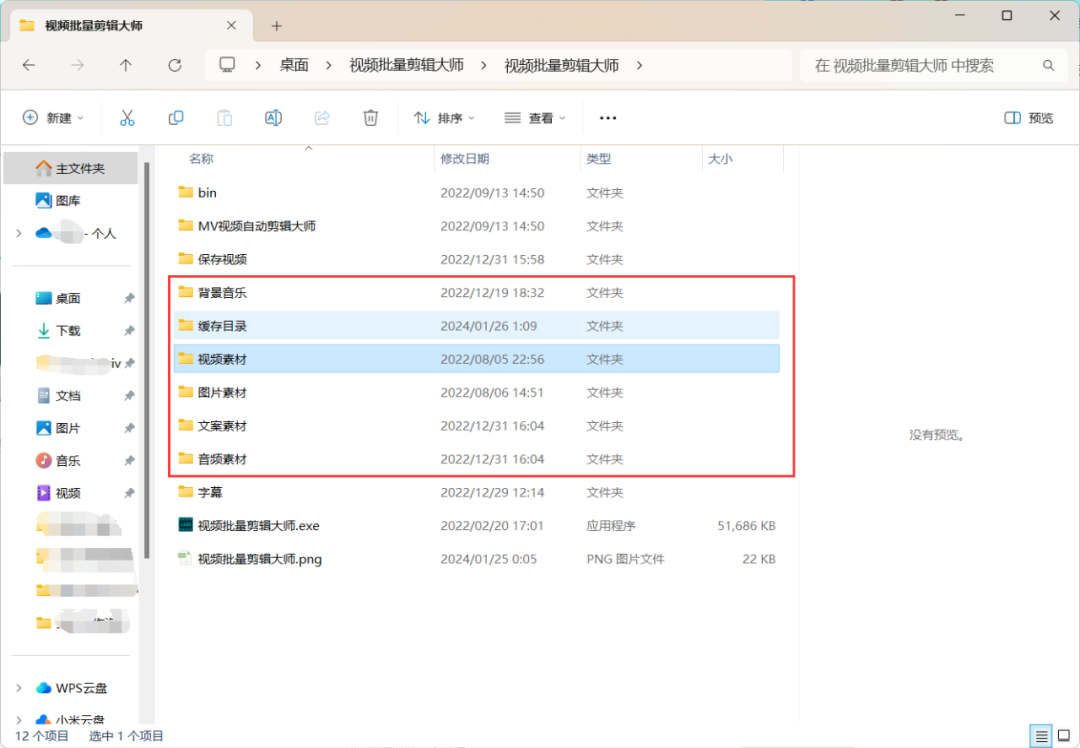Go up one folder level arrow
Viewport: 1080px width, 748px height.
point(125,65)
